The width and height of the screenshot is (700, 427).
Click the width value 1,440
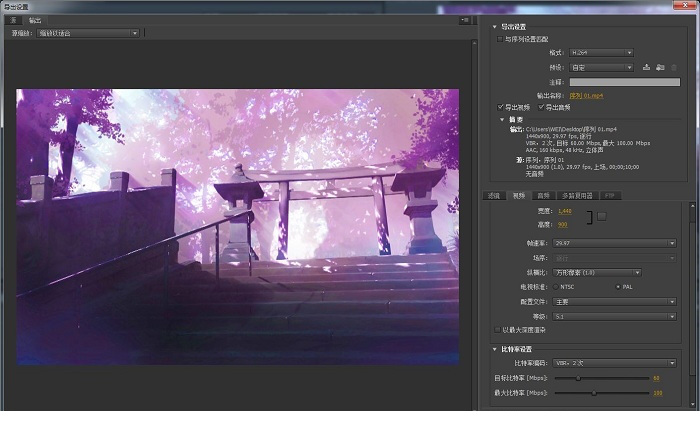pyautogui.click(x=565, y=211)
